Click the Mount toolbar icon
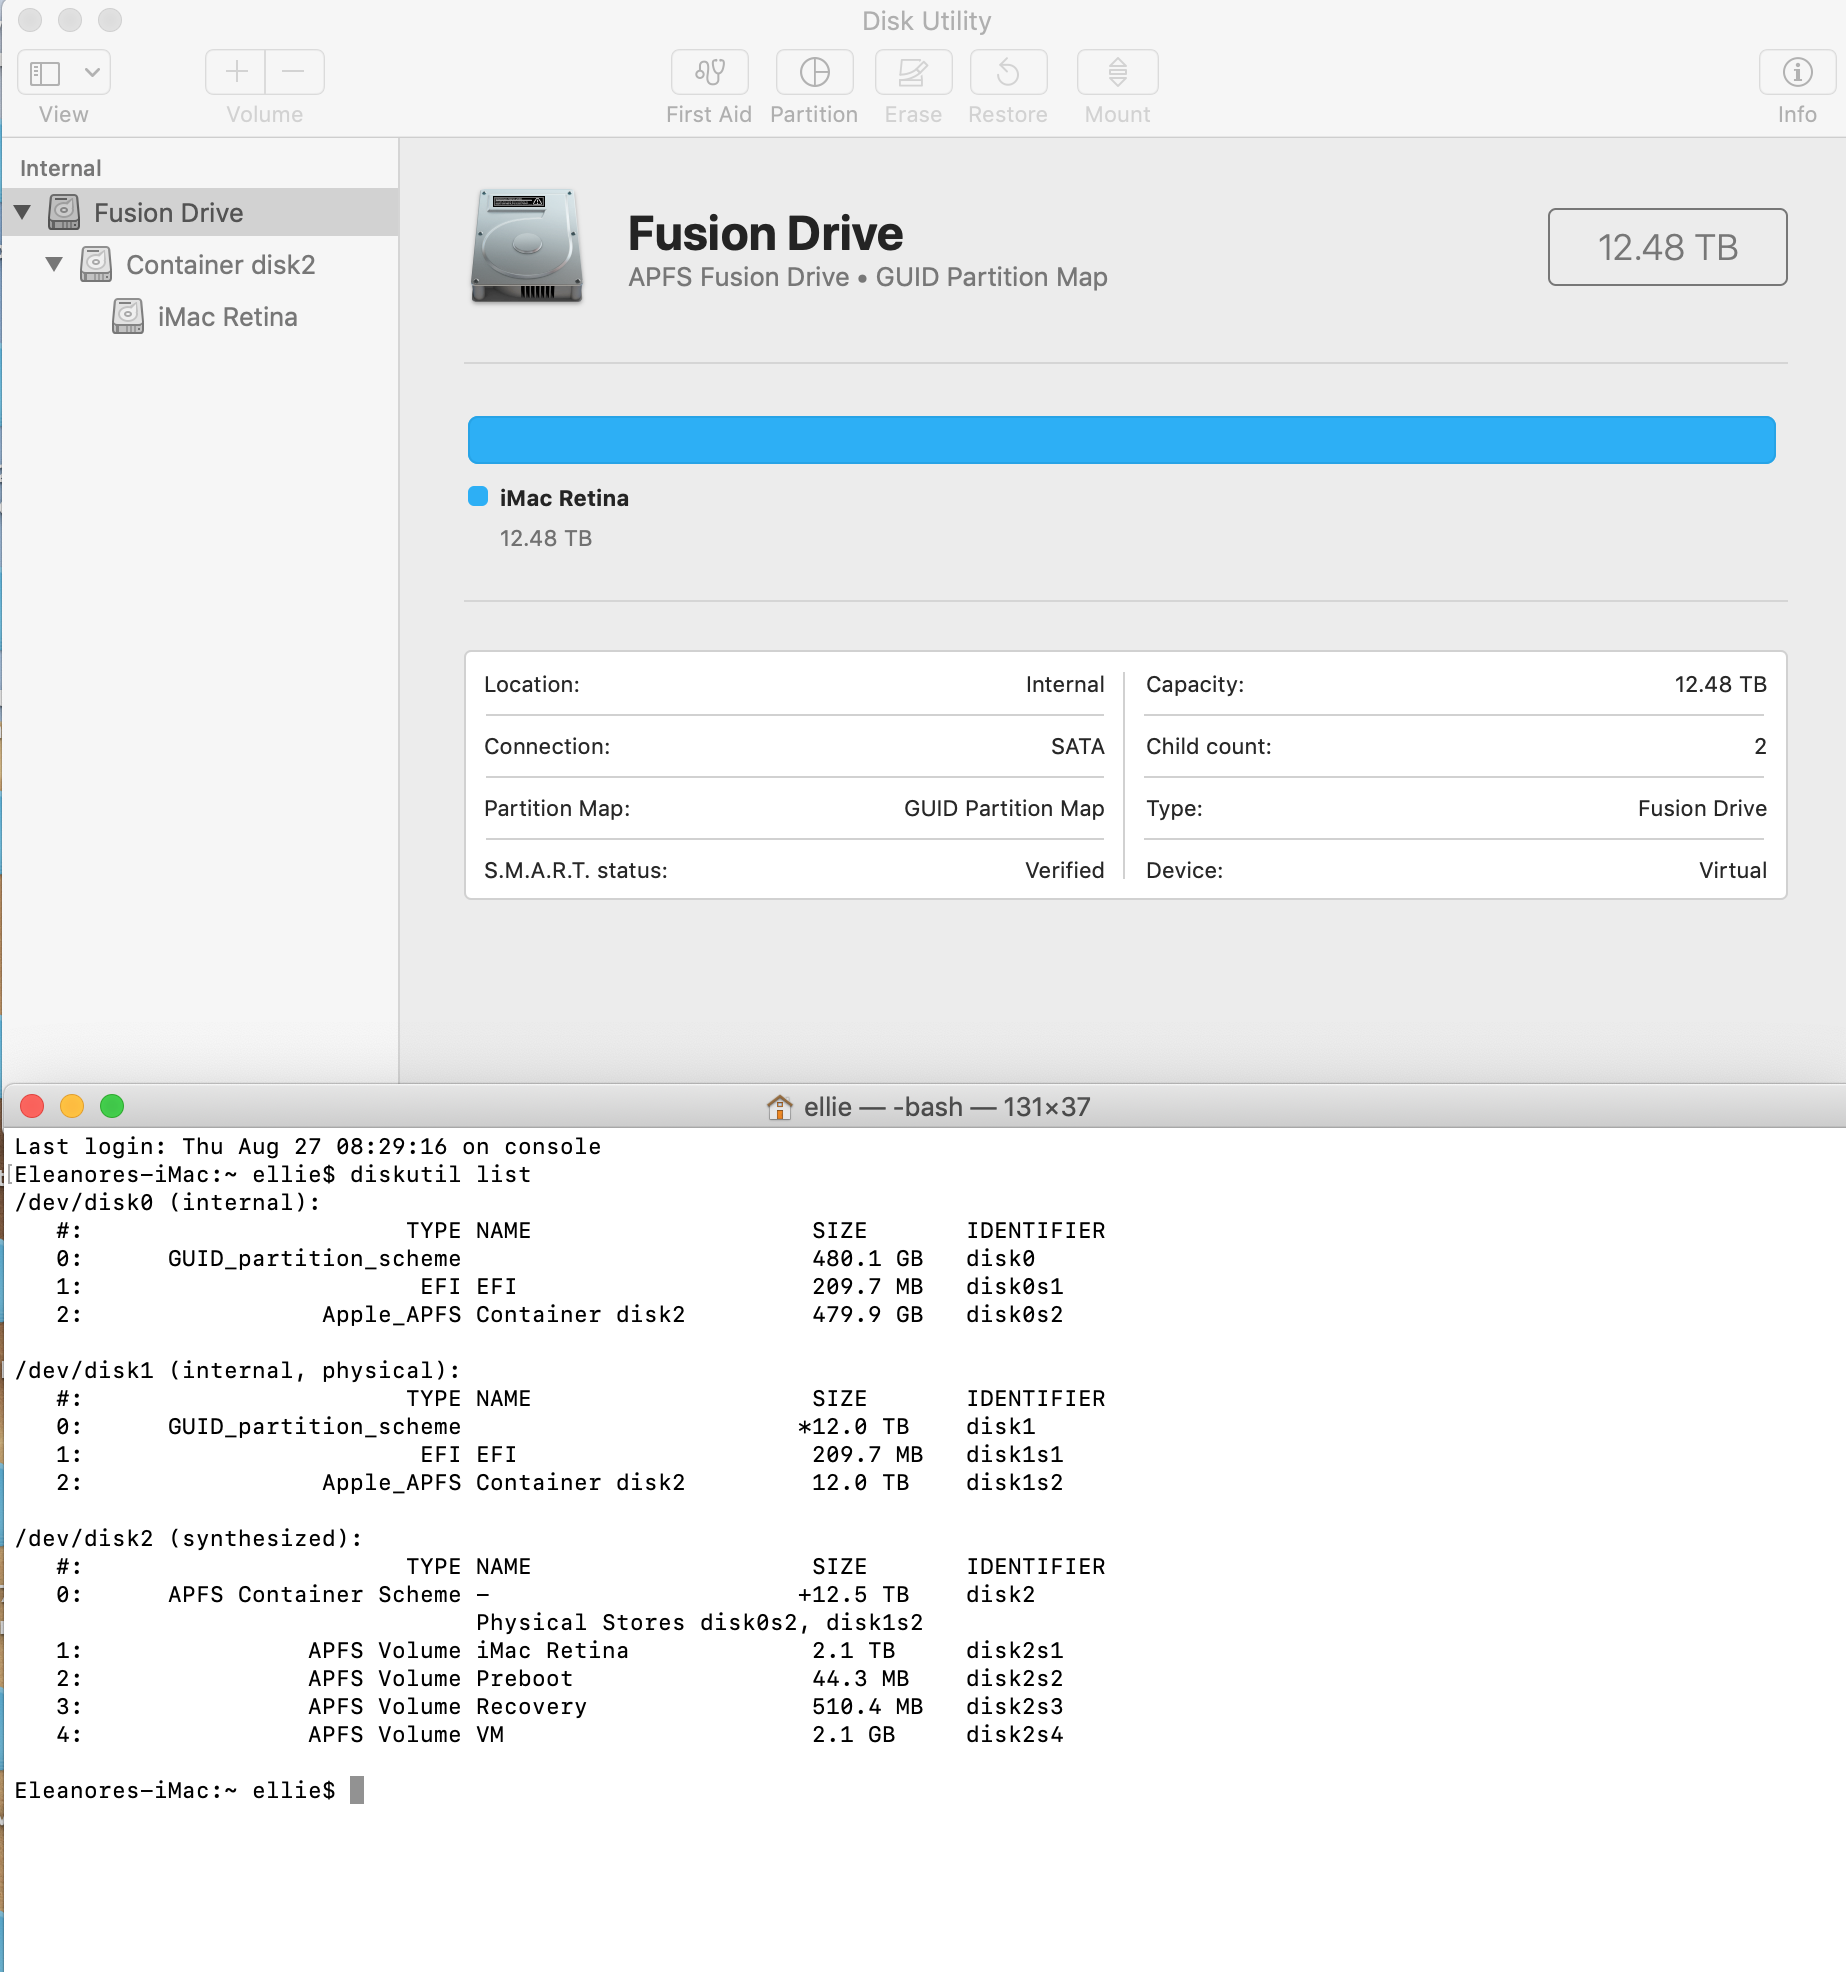Screen dimensions: 1846x1972 point(1117,72)
